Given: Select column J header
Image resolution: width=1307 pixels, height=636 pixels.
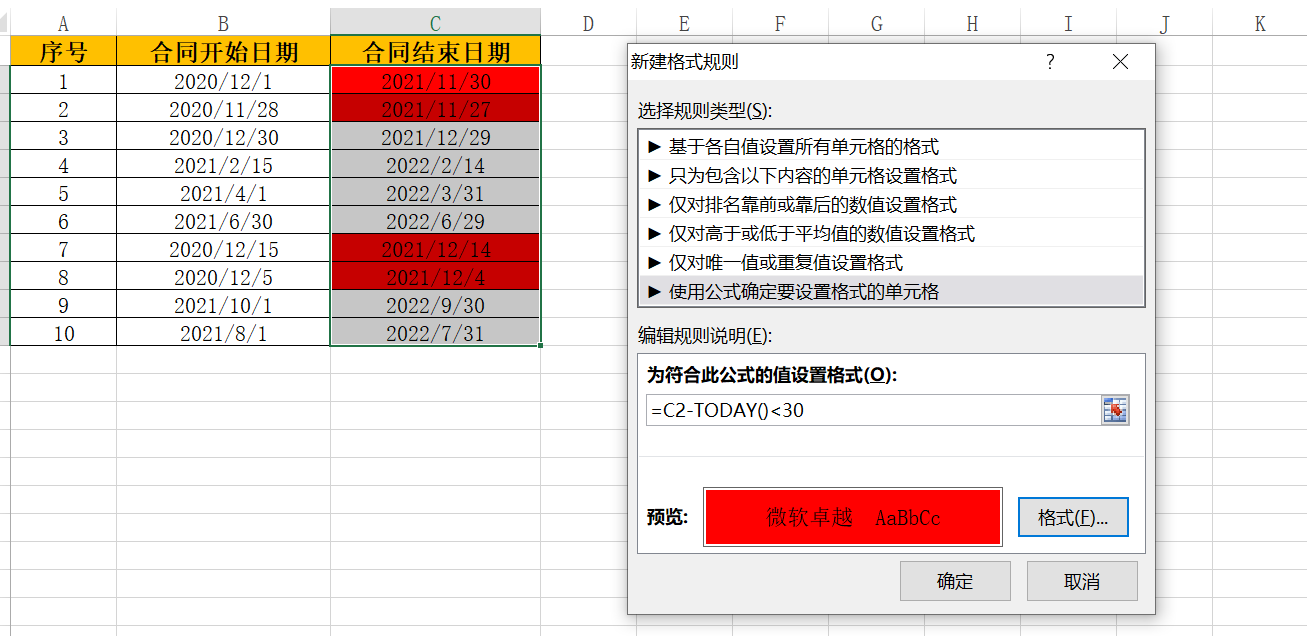Looking at the screenshot, I should [x=1164, y=23].
